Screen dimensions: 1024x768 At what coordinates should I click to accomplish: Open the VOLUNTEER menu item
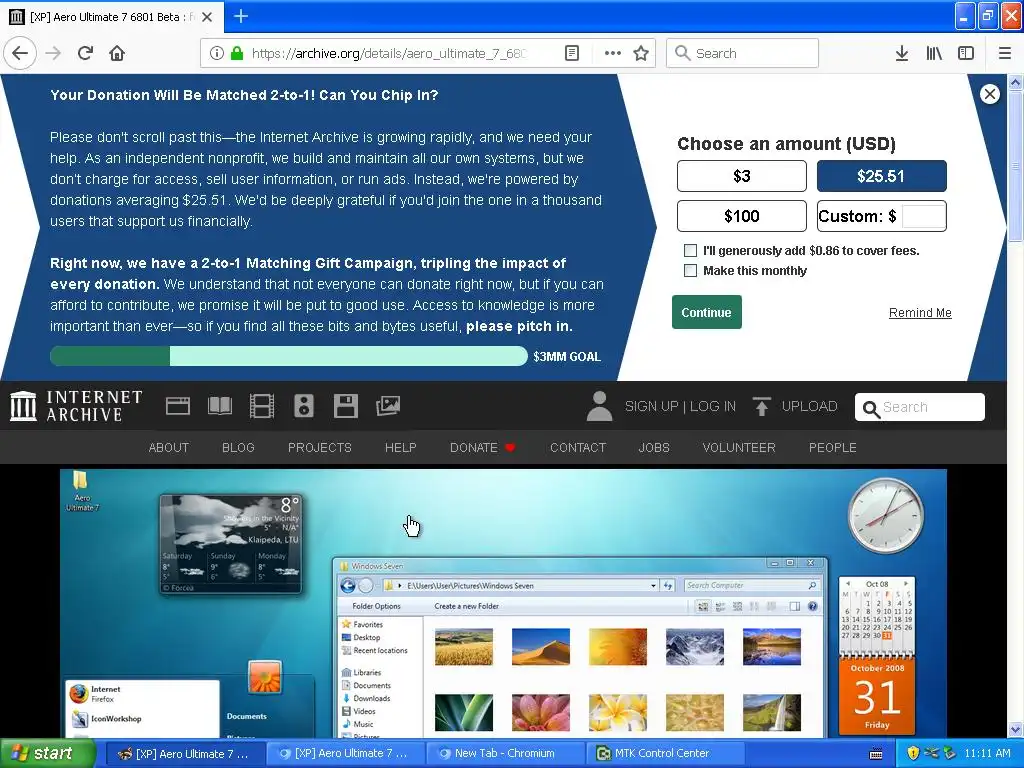coord(739,447)
